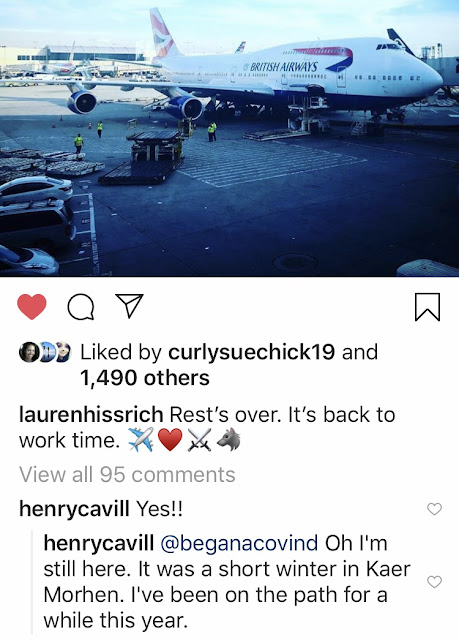Like the reply mentioning Kaer Morhen
Screen dimensions: 459x640
pyautogui.click(x=434, y=582)
